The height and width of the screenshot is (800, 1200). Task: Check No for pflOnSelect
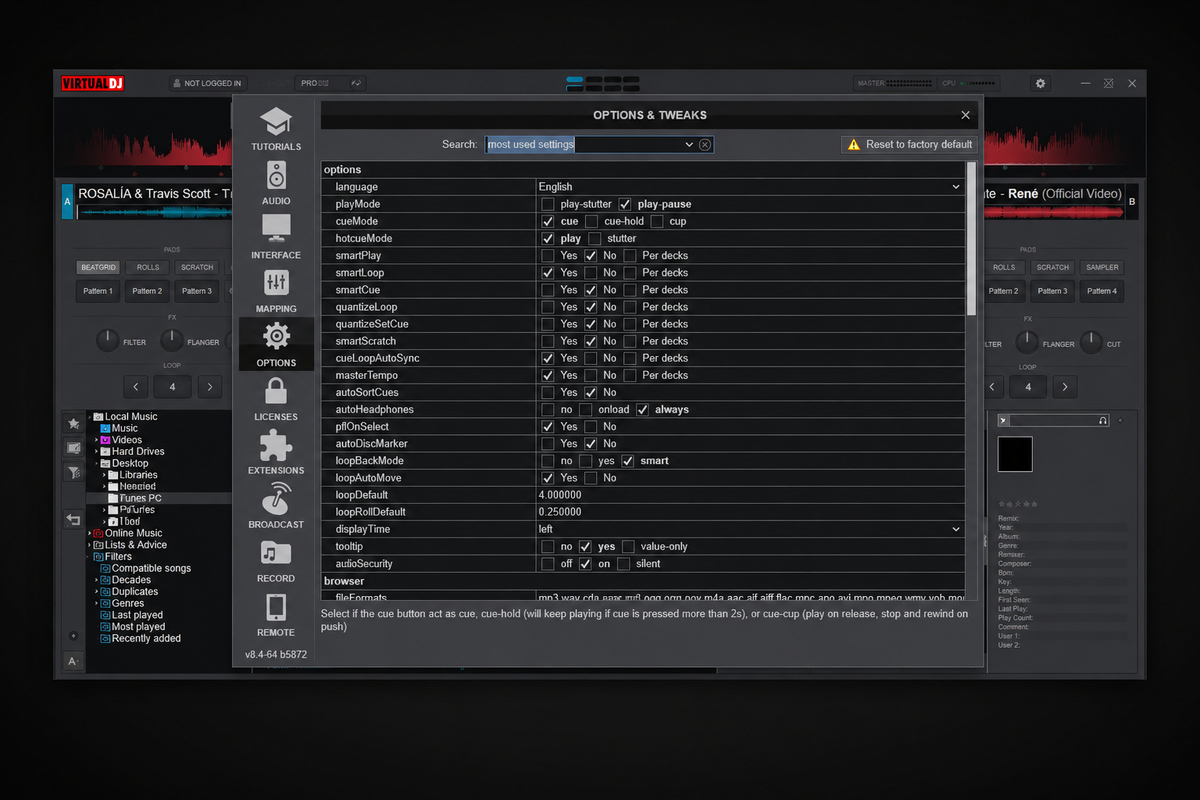pos(591,426)
